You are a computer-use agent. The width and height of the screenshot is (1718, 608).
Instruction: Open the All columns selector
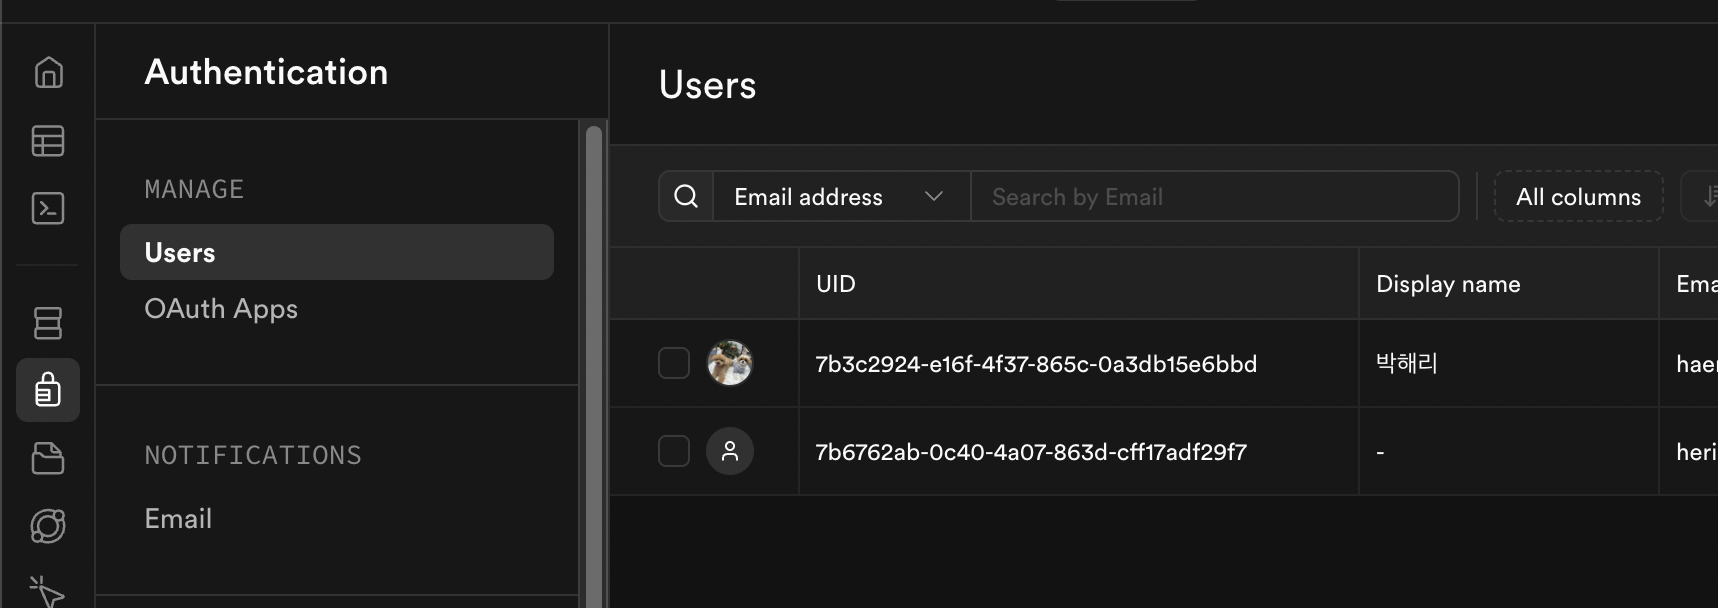(1578, 197)
